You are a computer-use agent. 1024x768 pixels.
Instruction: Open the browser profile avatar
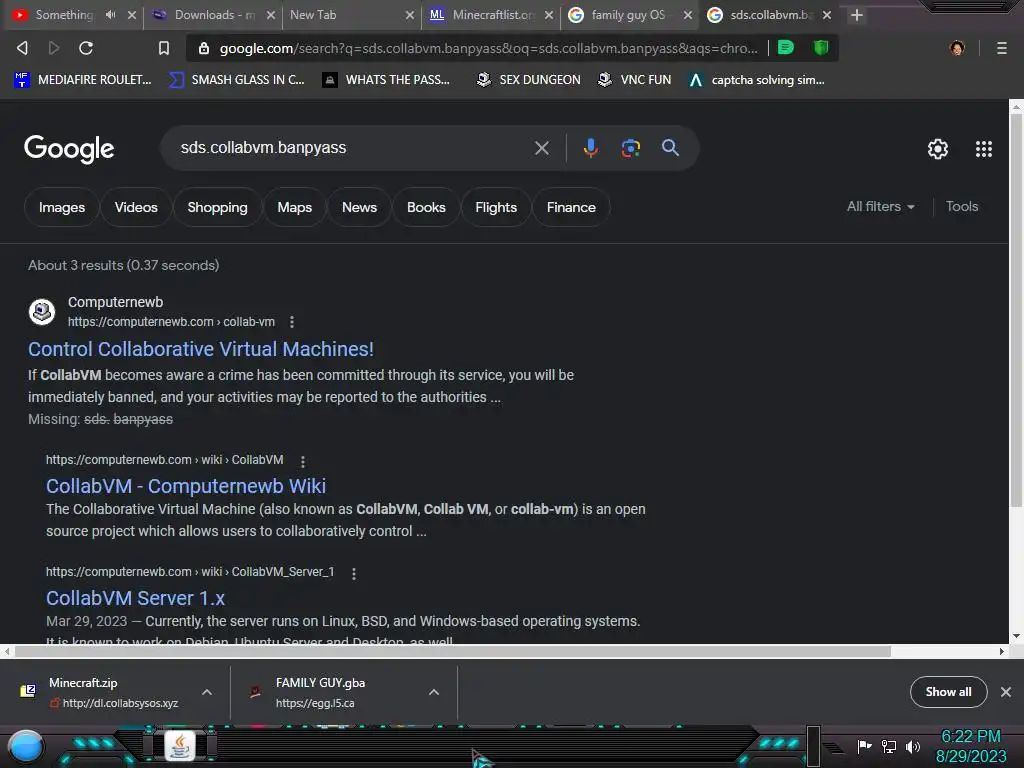[x=957, y=48]
